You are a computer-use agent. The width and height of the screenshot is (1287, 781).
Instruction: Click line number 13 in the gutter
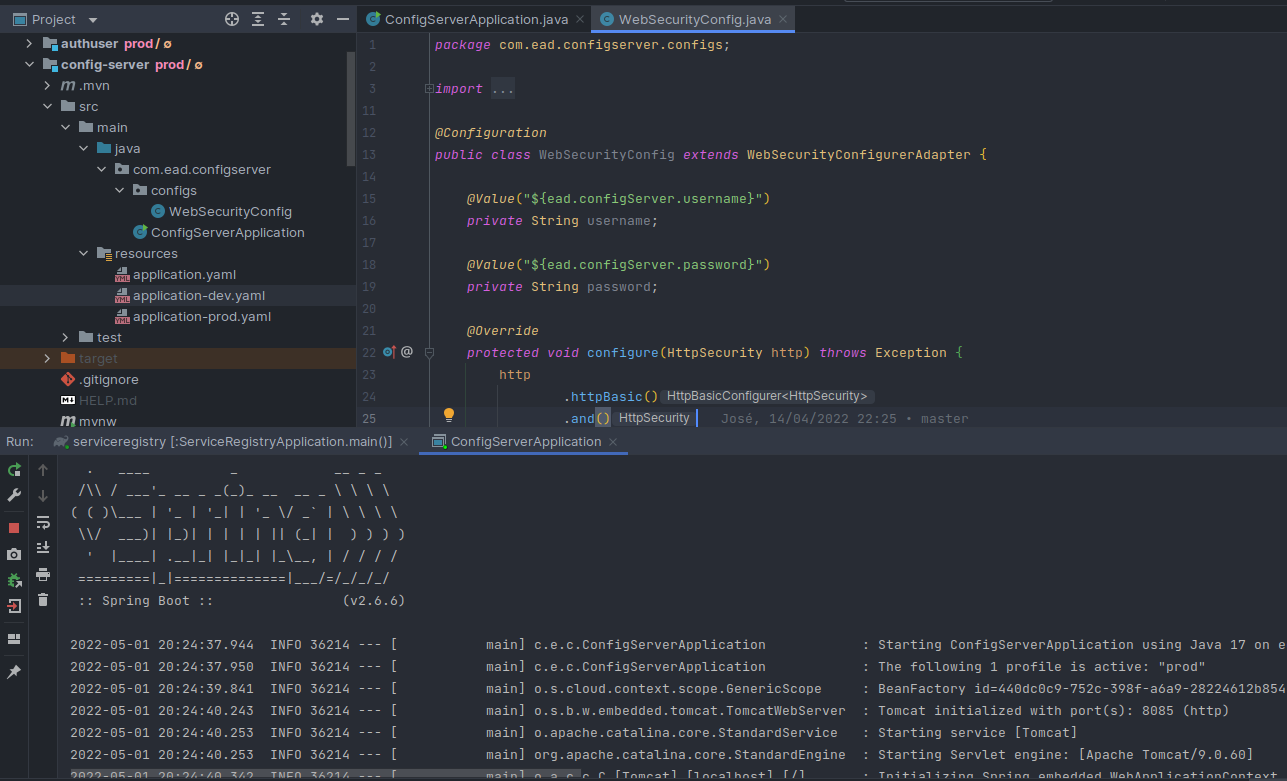[369, 155]
